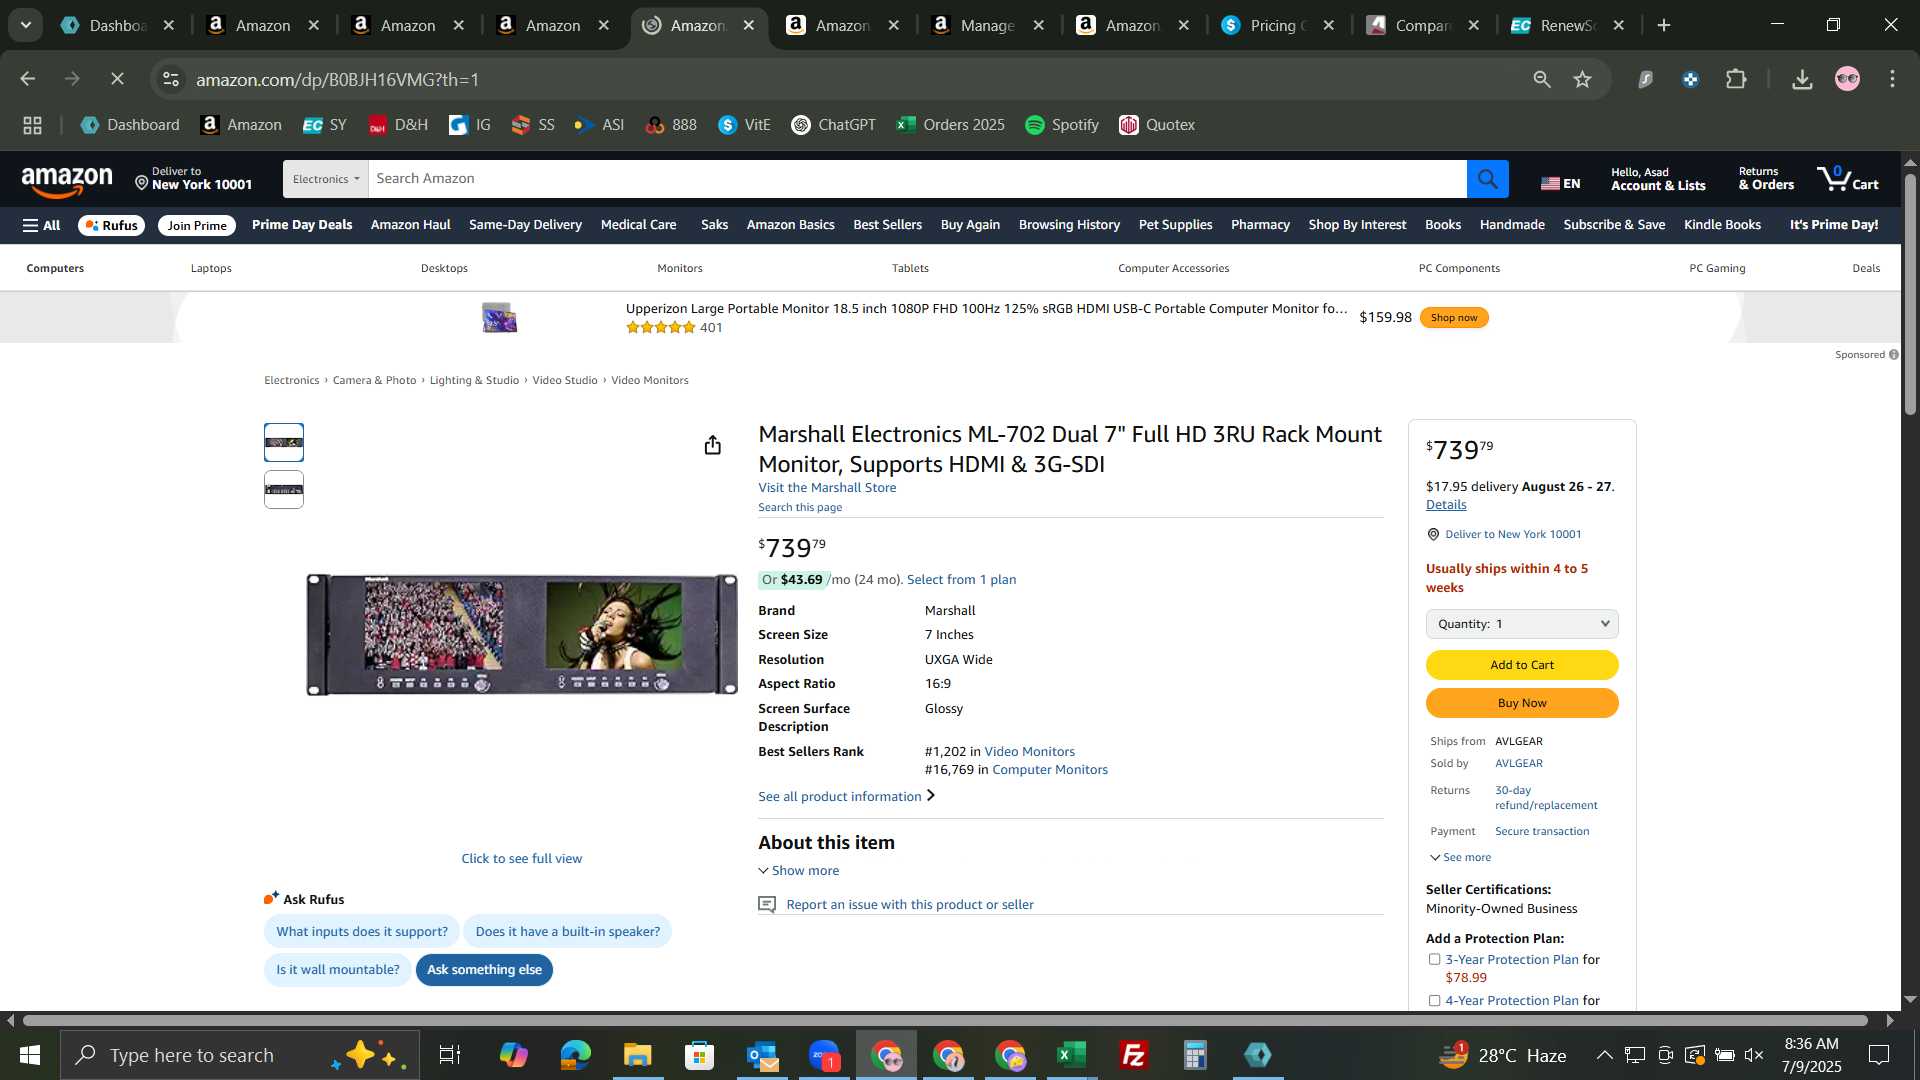This screenshot has height=1080, width=1920.
Task: Open Prime Day Deals menu item
Action: click(302, 225)
